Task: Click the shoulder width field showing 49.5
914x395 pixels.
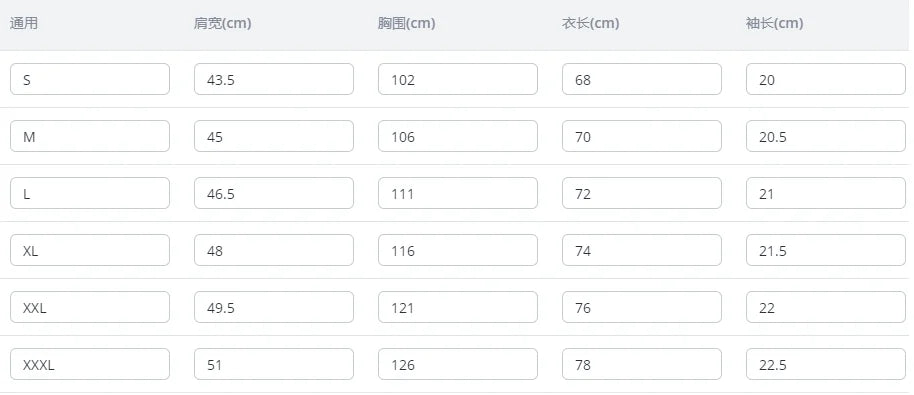Action: [x=274, y=308]
